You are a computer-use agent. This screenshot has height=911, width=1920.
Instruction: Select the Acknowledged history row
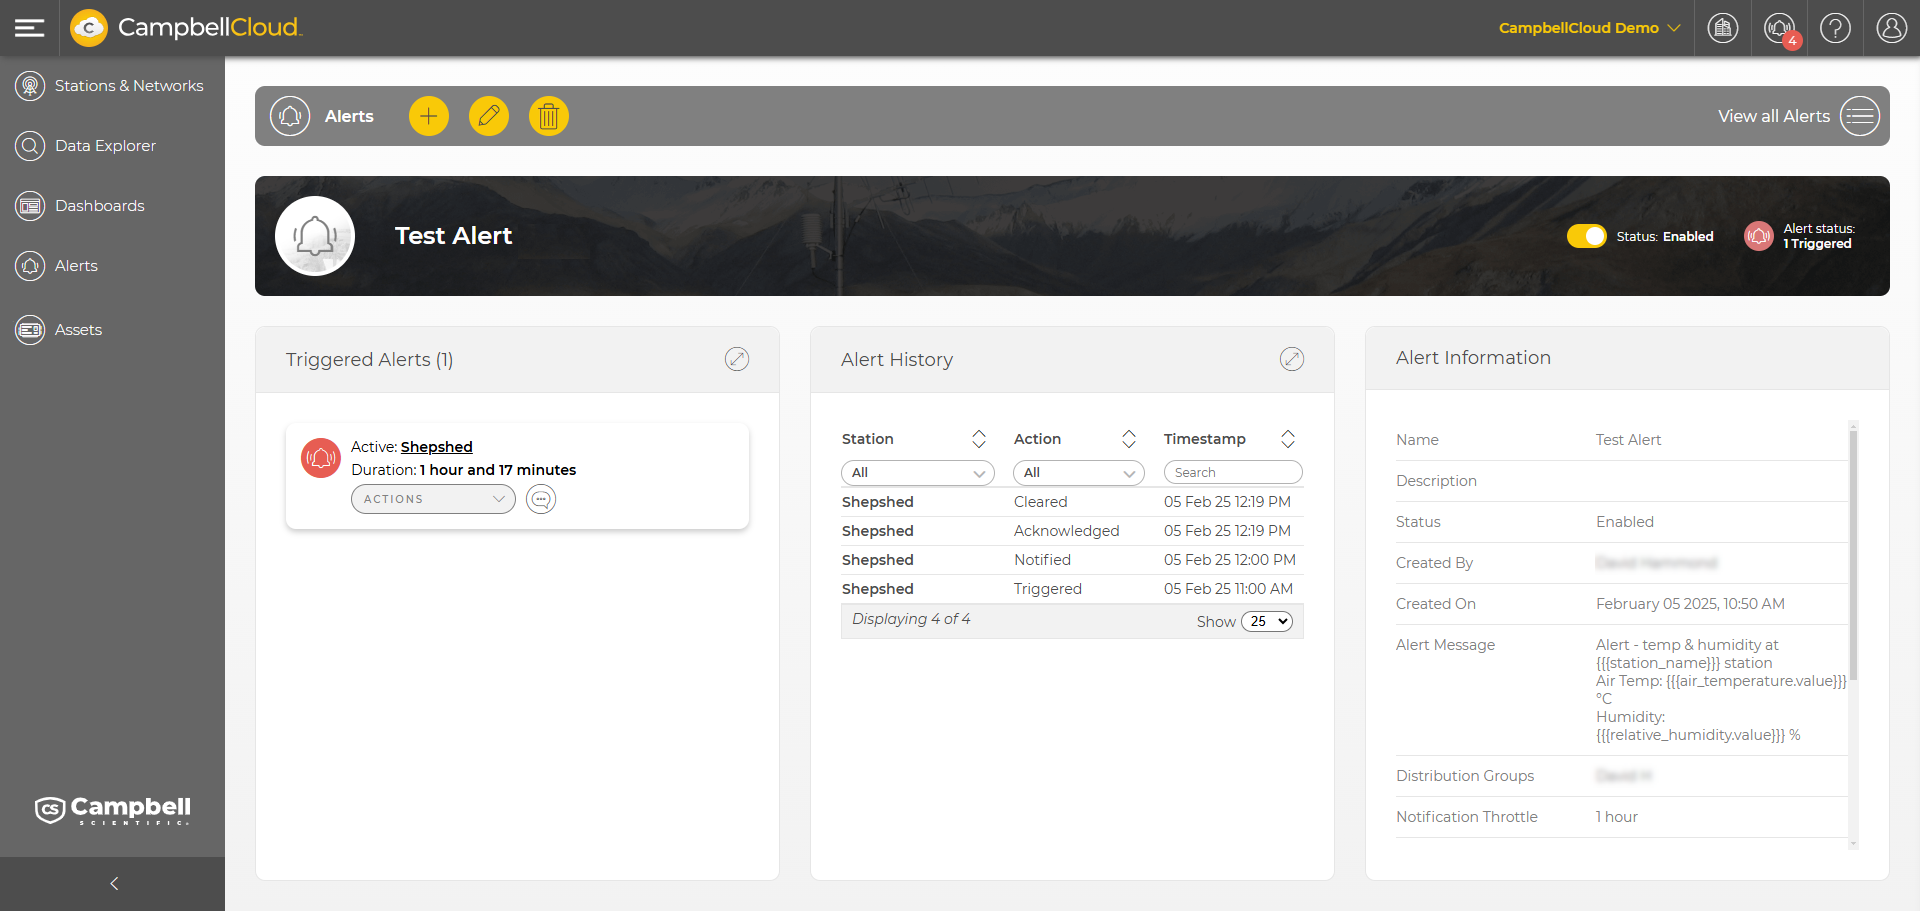coord(1072,531)
